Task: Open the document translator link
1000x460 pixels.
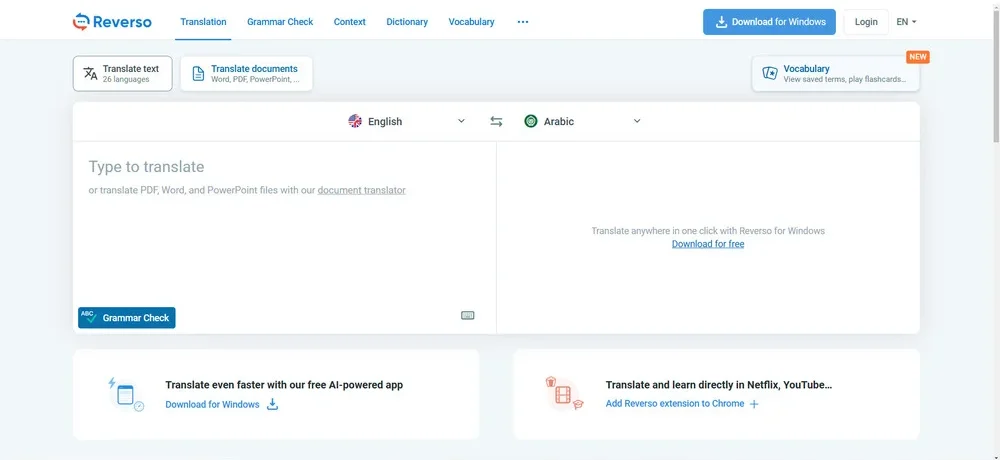Action: pyautogui.click(x=361, y=190)
